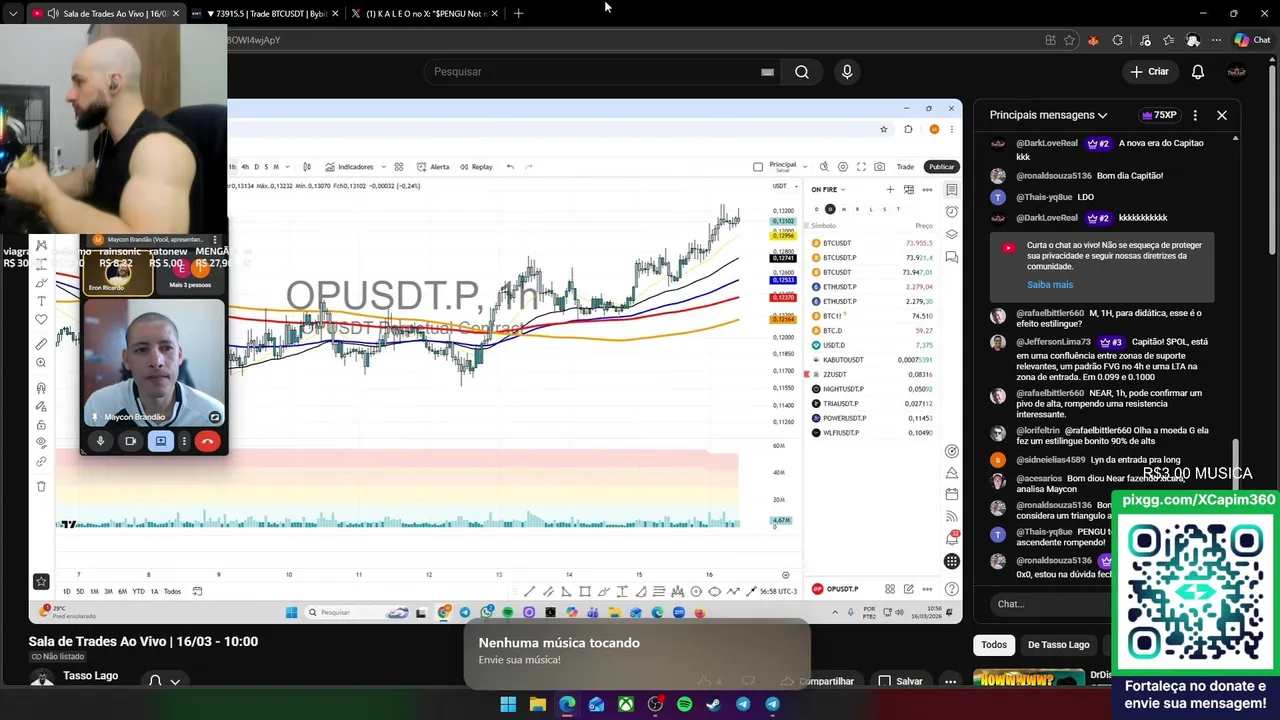The image size is (1280, 720).
Task: Expand browser tab search chevron
Action: (x=13, y=14)
